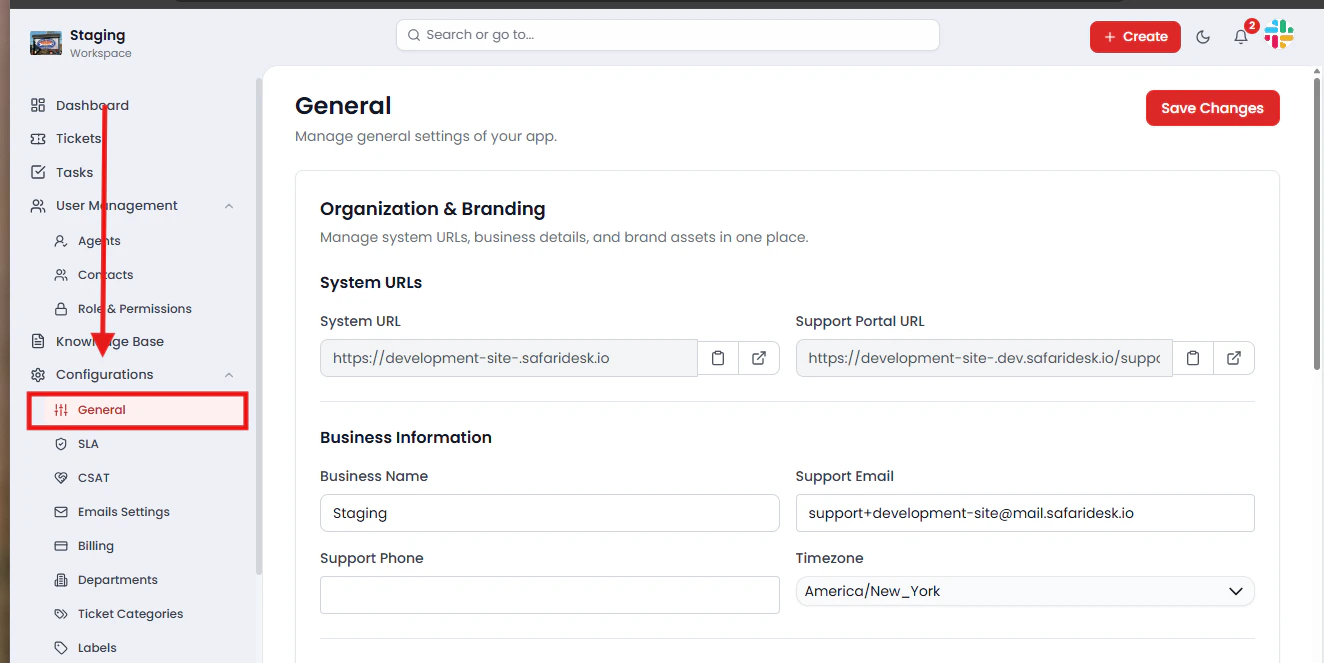Click the Staging workspace logo
Screen dimensions: 1324x663
pyautogui.click(x=46, y=43)
